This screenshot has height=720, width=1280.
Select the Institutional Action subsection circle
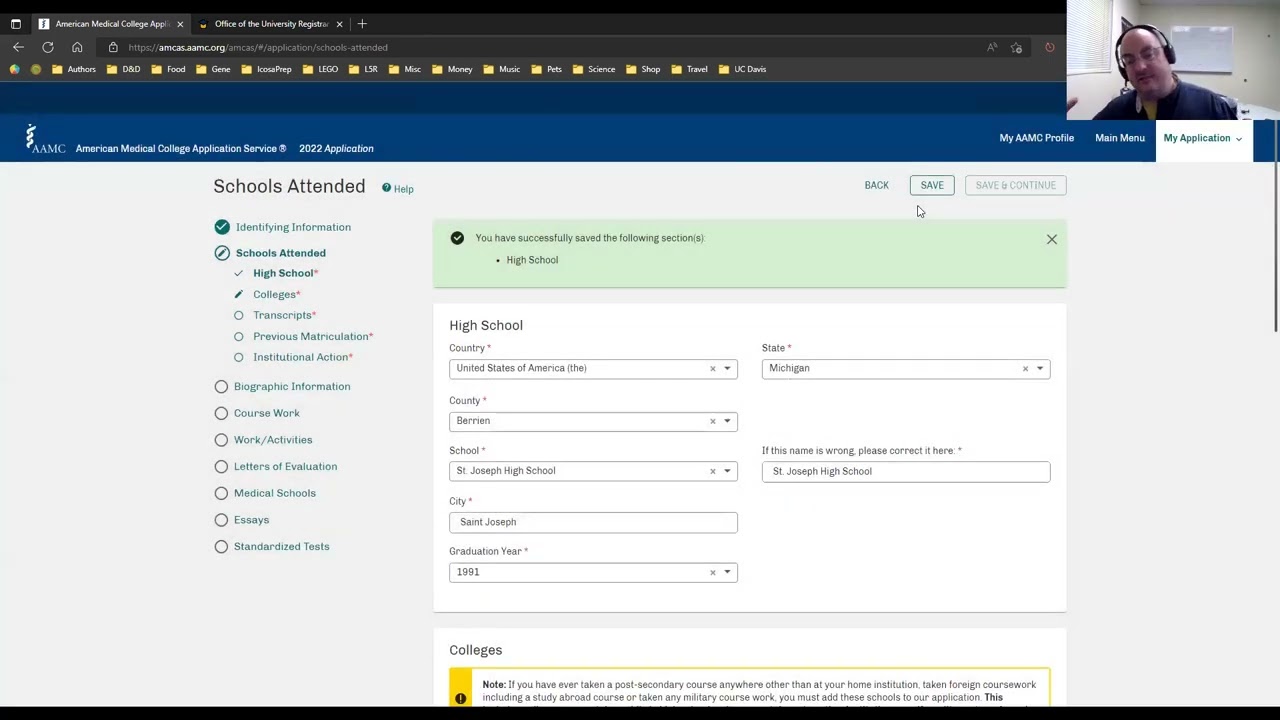pyautogui.click(x=238, y=357)
